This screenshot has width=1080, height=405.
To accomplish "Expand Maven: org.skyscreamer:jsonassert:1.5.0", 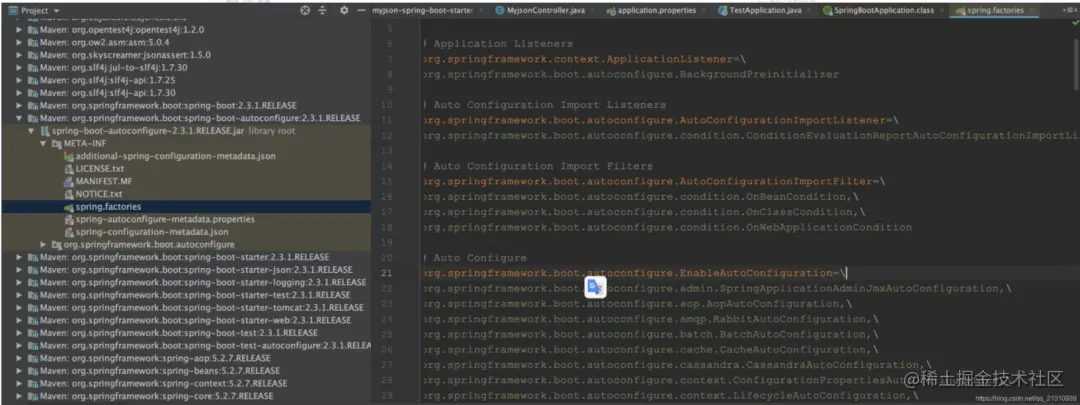I will coord(19,55).
